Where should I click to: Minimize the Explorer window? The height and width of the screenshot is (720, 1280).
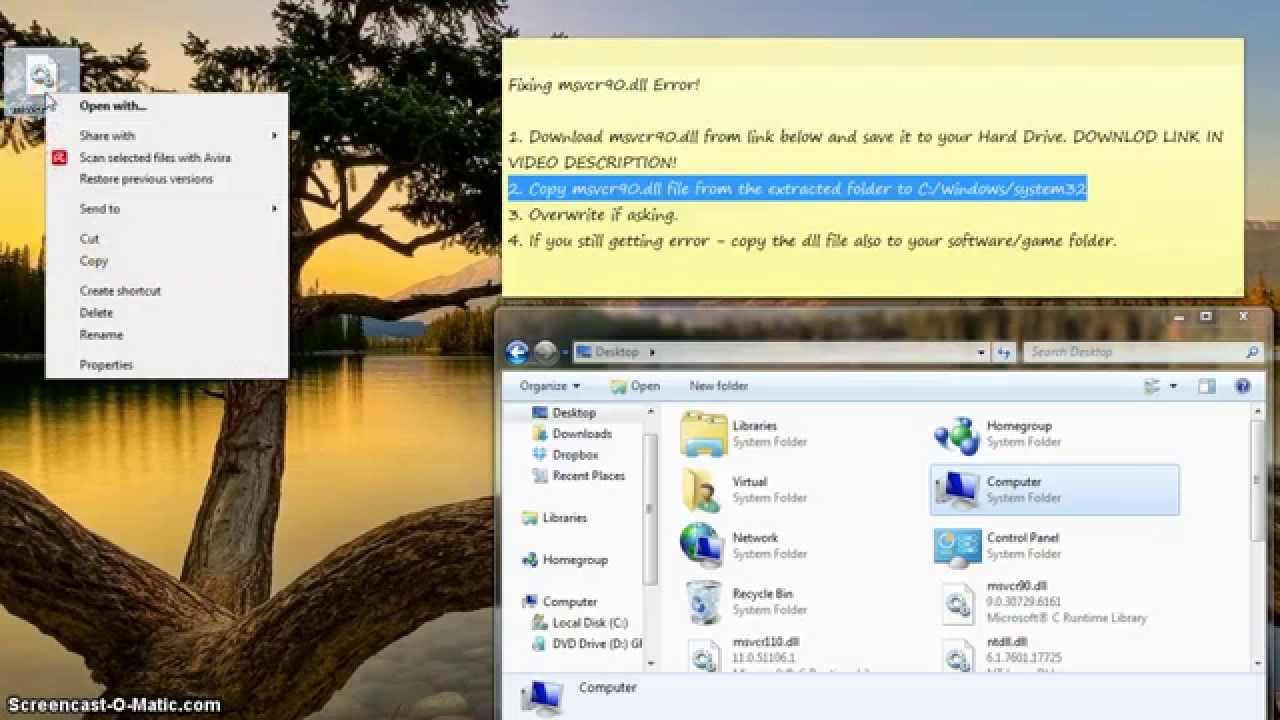[x=1180, y=317]
